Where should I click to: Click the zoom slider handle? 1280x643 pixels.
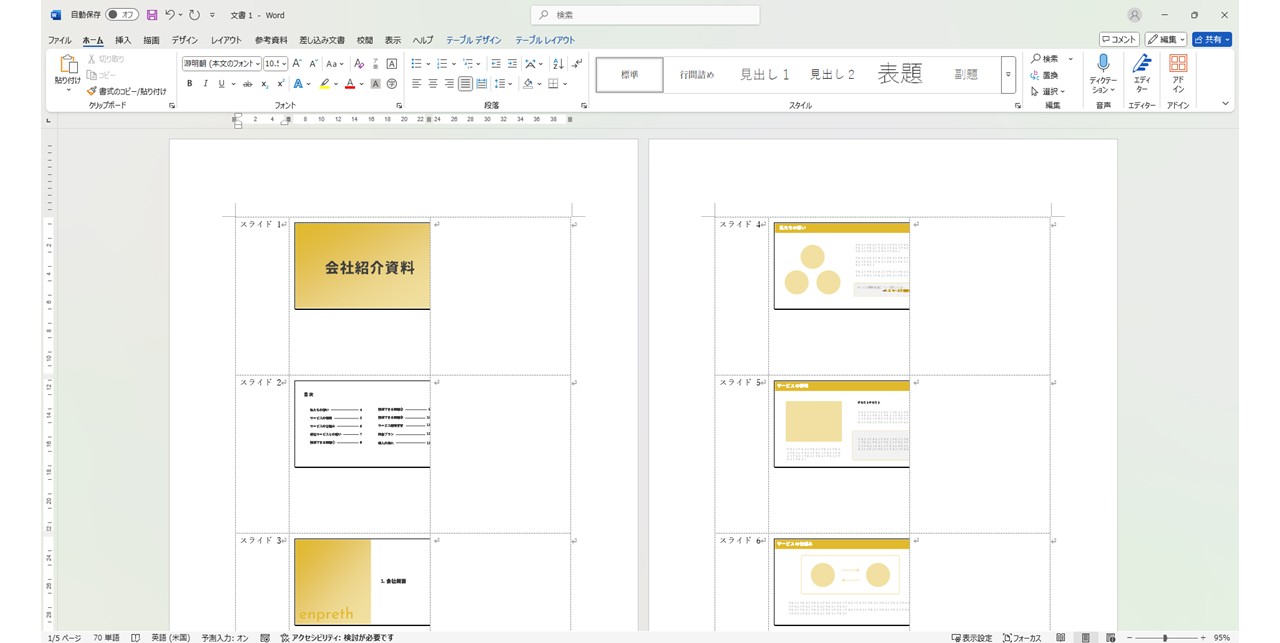pyautogui.click(x=1164, y=637)
